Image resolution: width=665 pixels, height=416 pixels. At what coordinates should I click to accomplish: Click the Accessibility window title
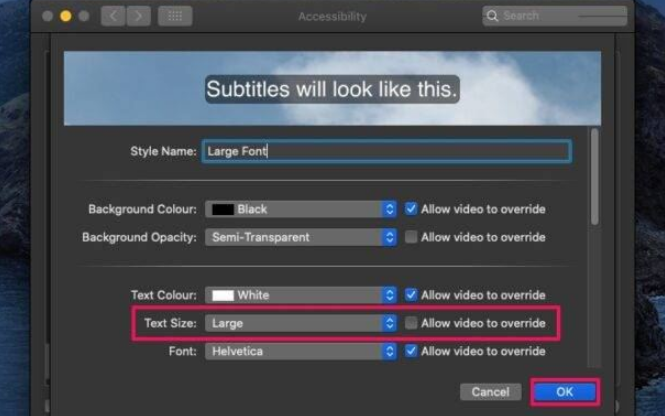tap(332, 17)
